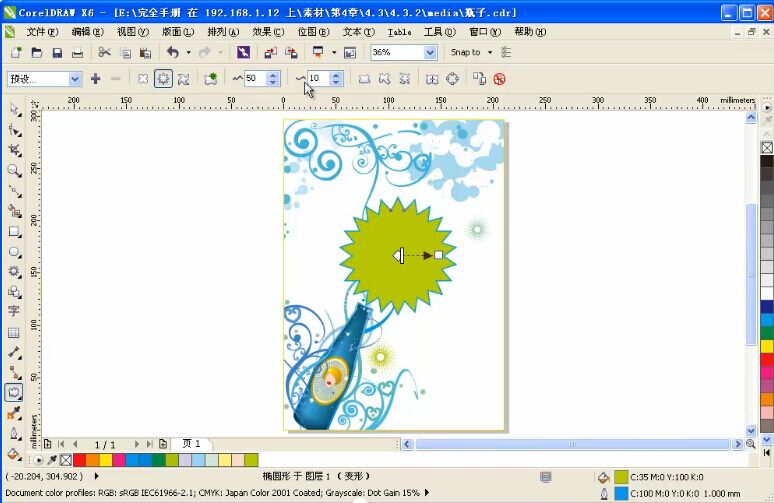Click the Print icon
Screen dimensions: 774x503
77,52
